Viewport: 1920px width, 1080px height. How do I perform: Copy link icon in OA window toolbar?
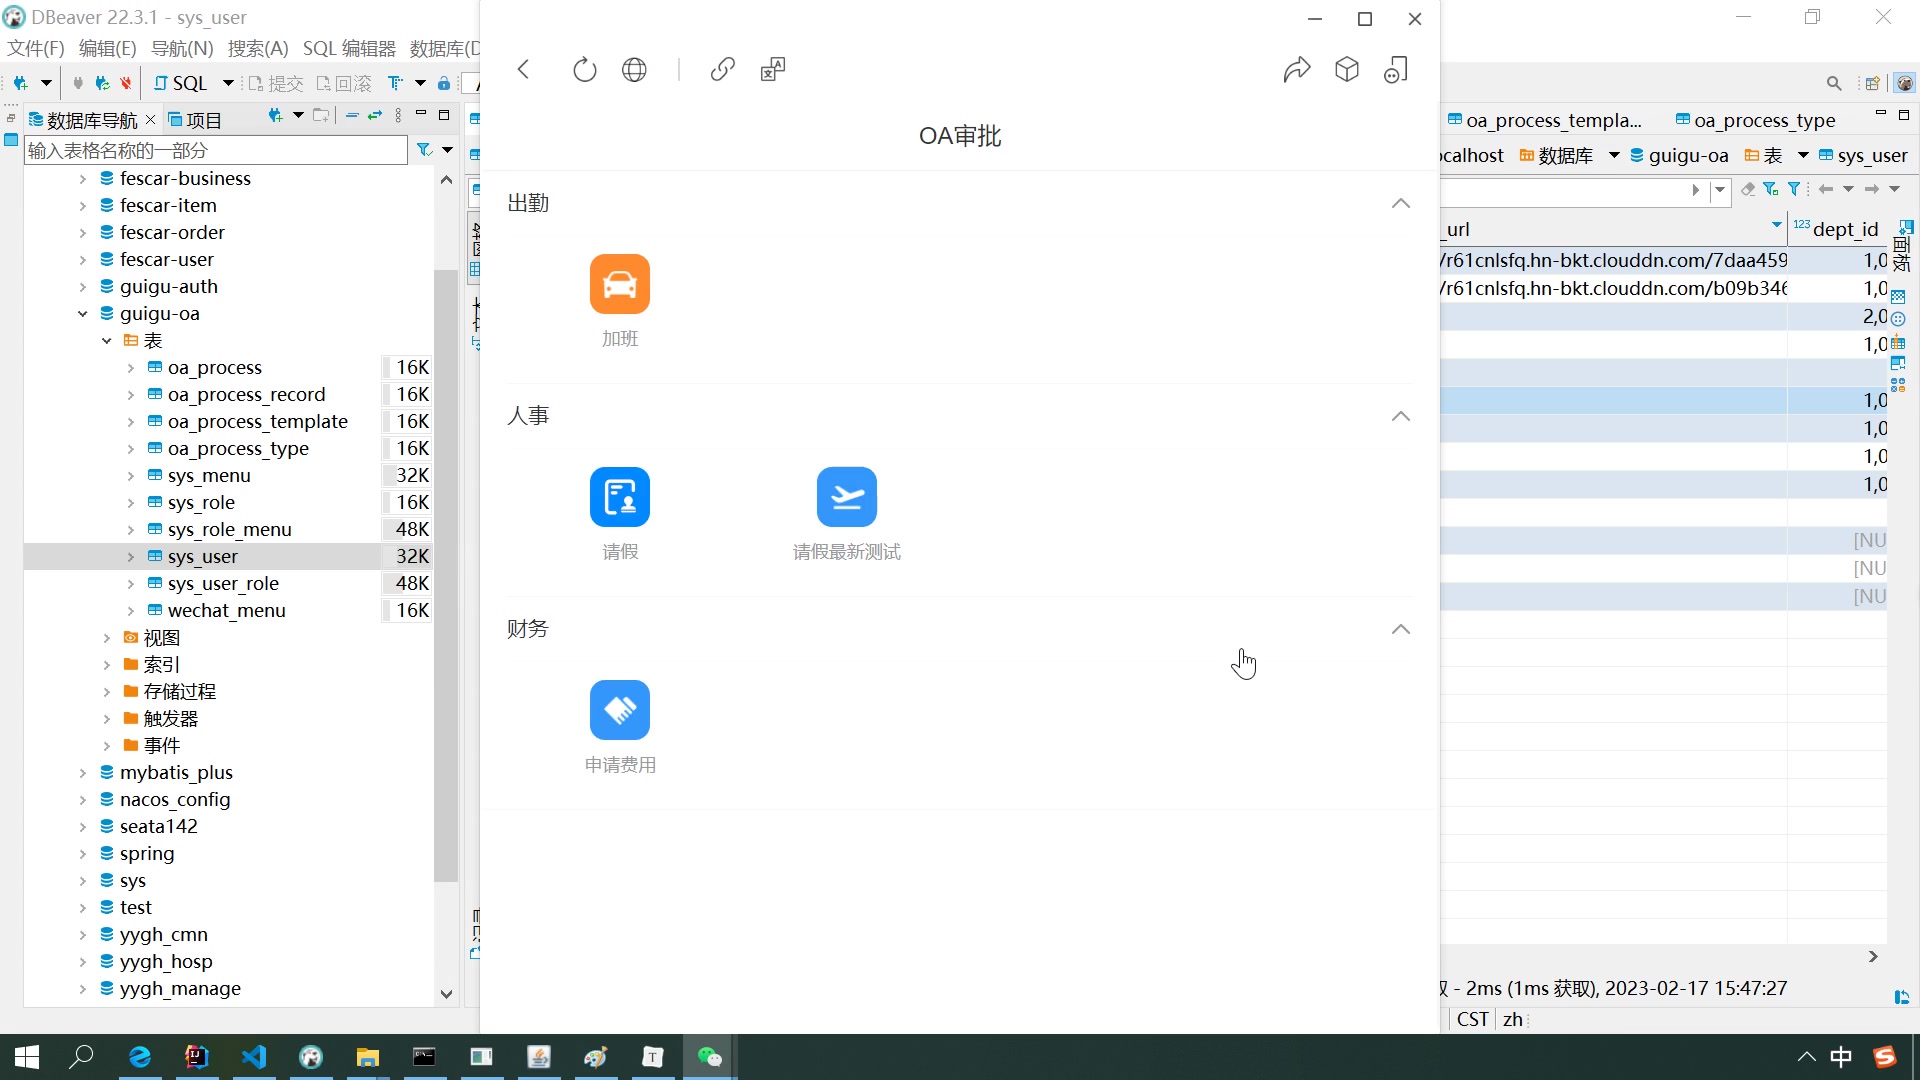click(723, 69)
